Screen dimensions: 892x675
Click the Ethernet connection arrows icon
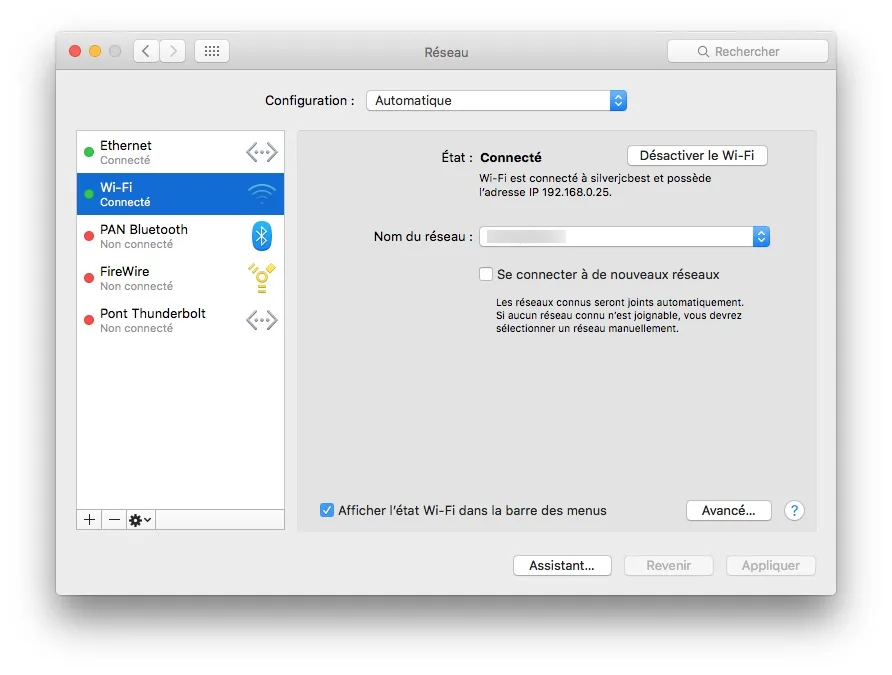pyautogui.click(x=261, y=152)
